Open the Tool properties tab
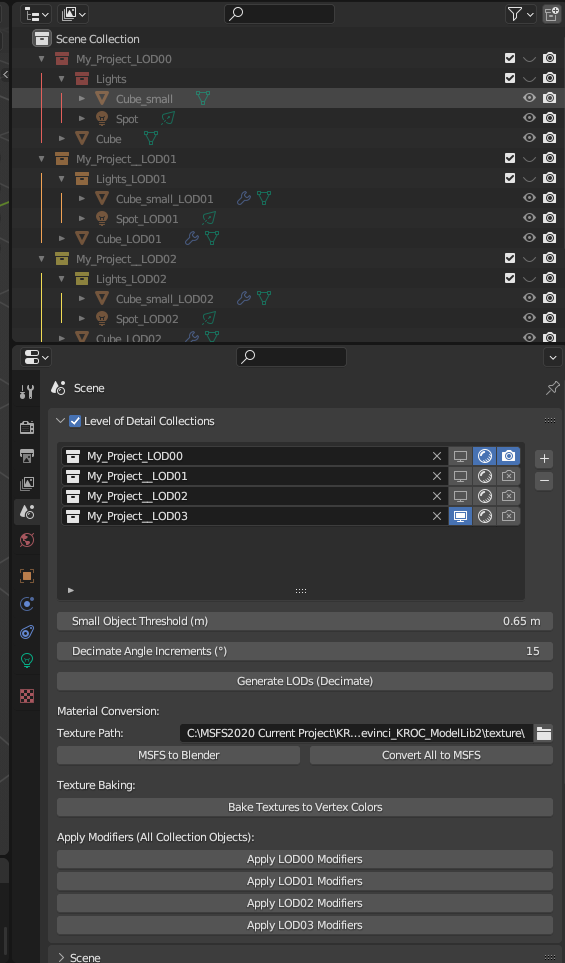Image resolution: width=565 pixels, height=963 pixels. 26,391
